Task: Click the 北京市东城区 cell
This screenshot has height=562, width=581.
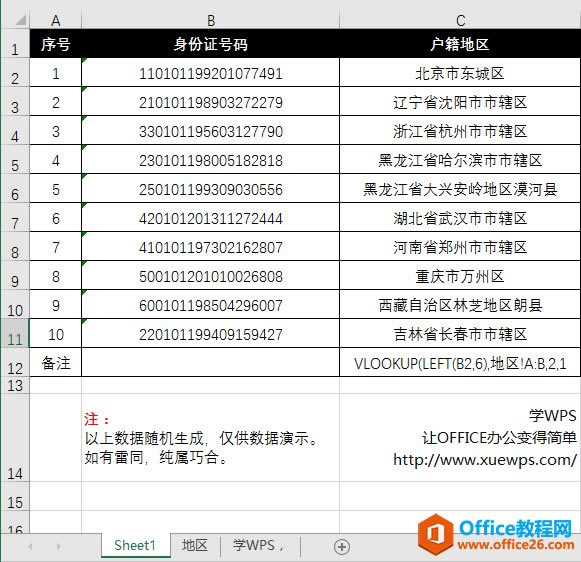Action: coord(460,73)
